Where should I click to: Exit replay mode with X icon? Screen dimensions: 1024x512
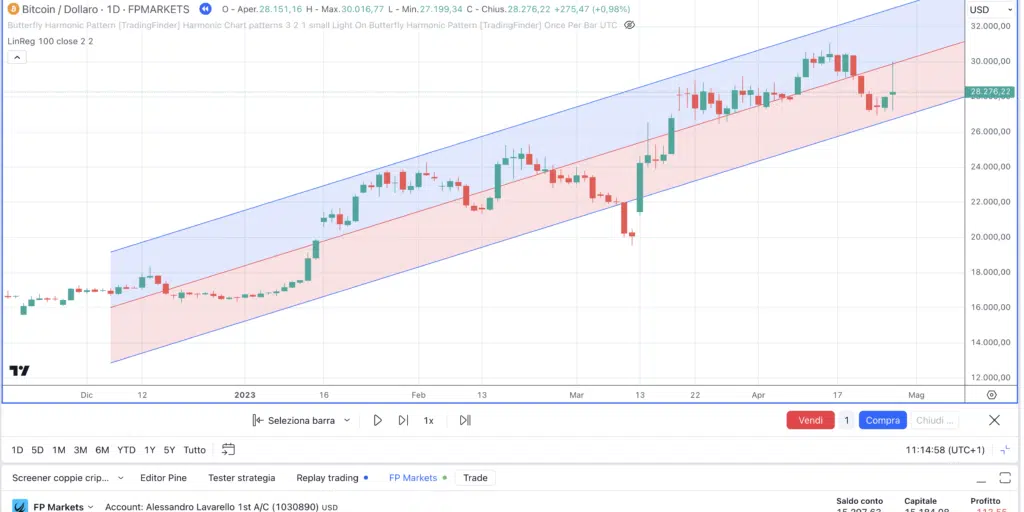pyautogui.click(x=994, y=421)
